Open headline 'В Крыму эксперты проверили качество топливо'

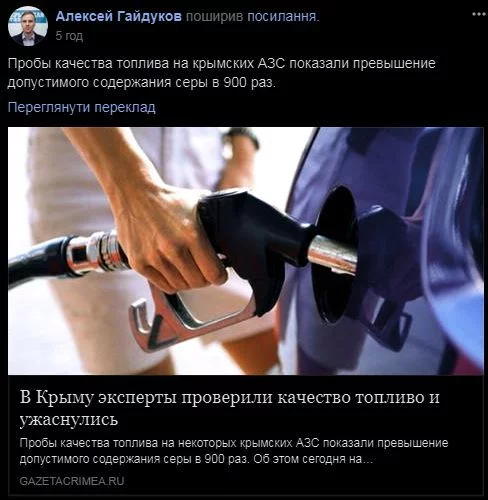(x=230, y=397)
